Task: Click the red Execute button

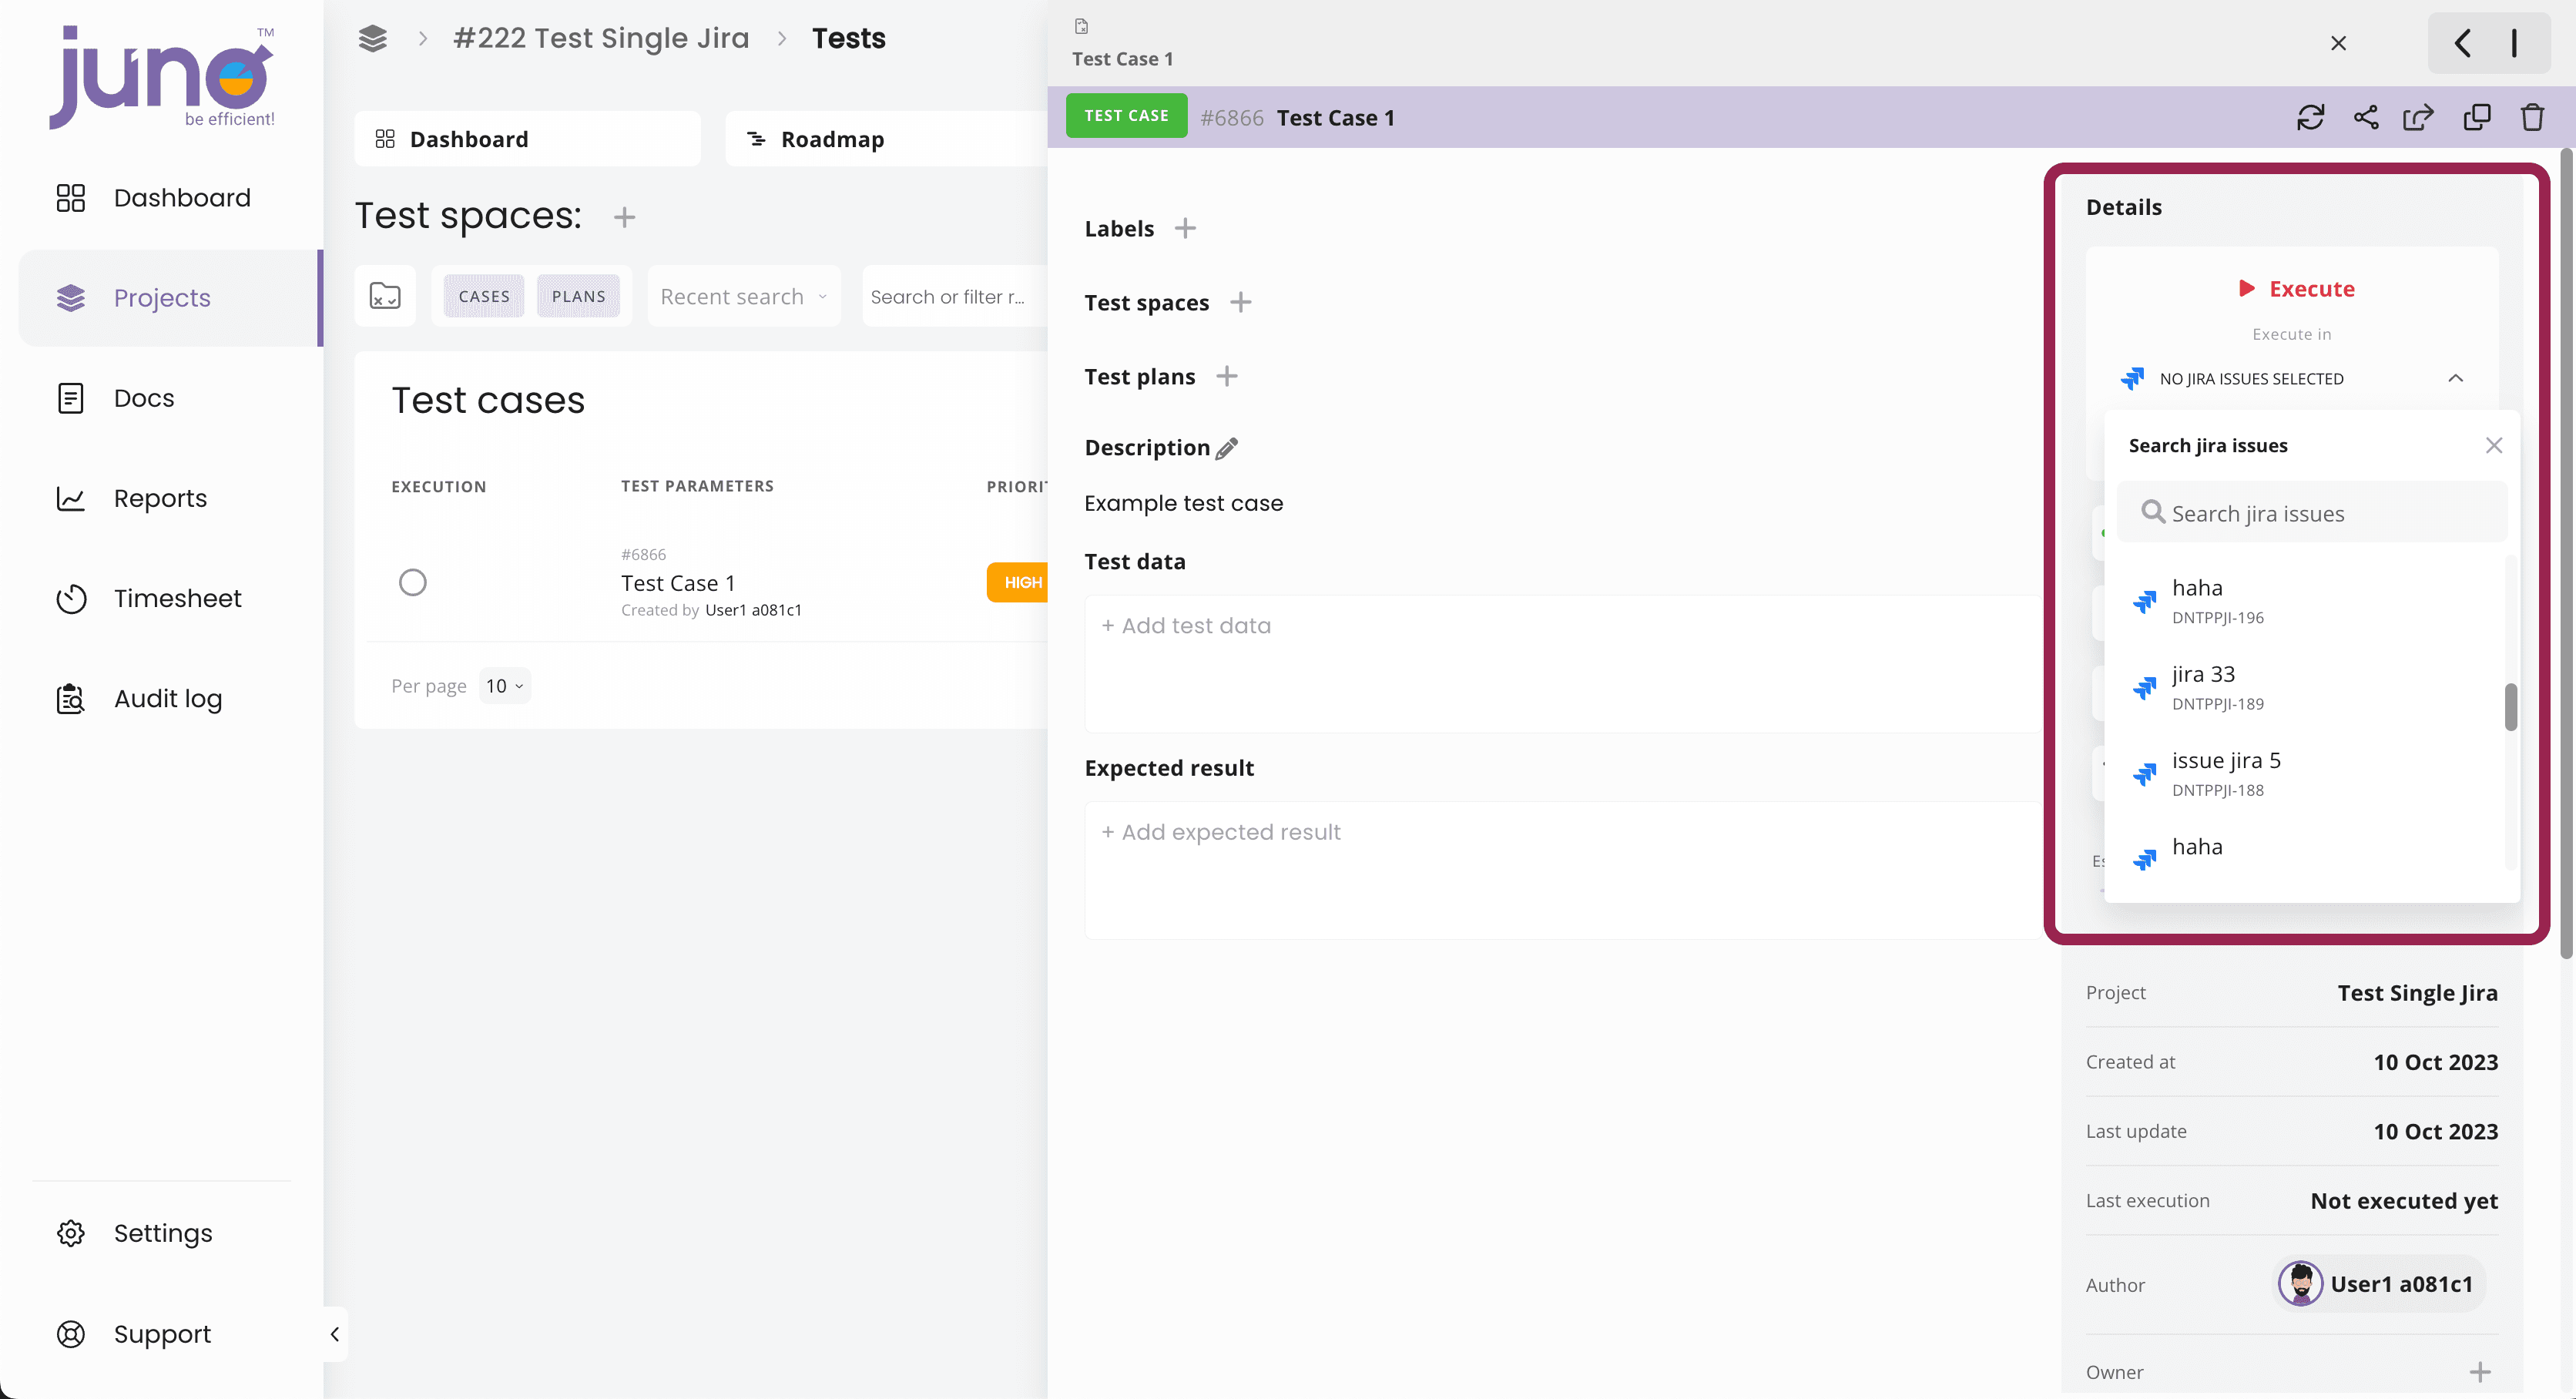Action: pyautogui.click(x=2296, y=289)
